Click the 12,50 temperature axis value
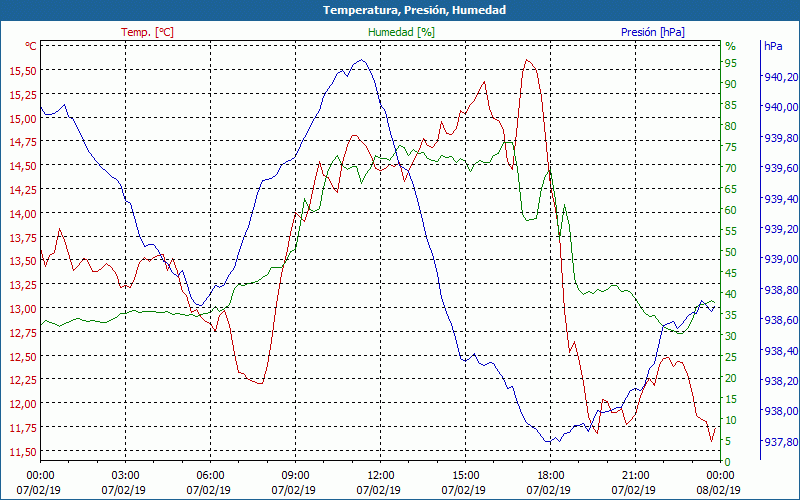 tap(23, 357)
